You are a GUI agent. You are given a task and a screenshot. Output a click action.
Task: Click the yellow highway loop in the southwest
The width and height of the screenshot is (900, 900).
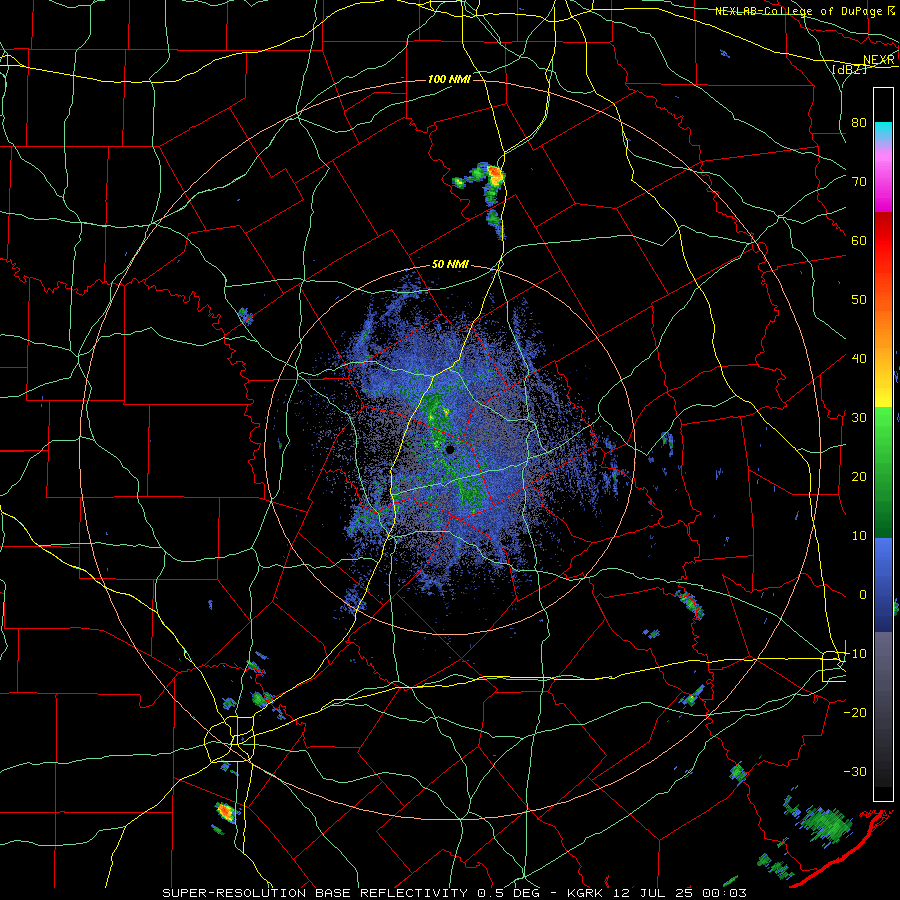click(230, 739)
